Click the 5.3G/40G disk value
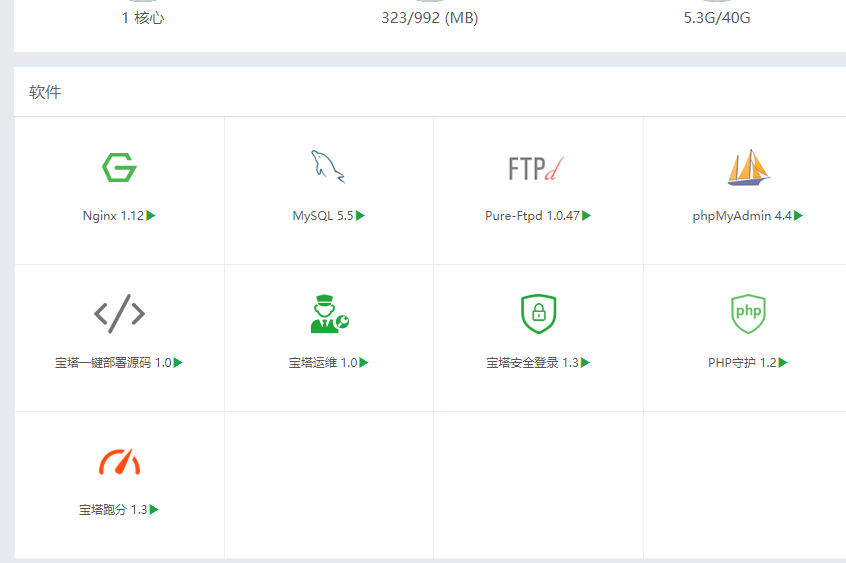The image size is (846, 563). [717, 18]
